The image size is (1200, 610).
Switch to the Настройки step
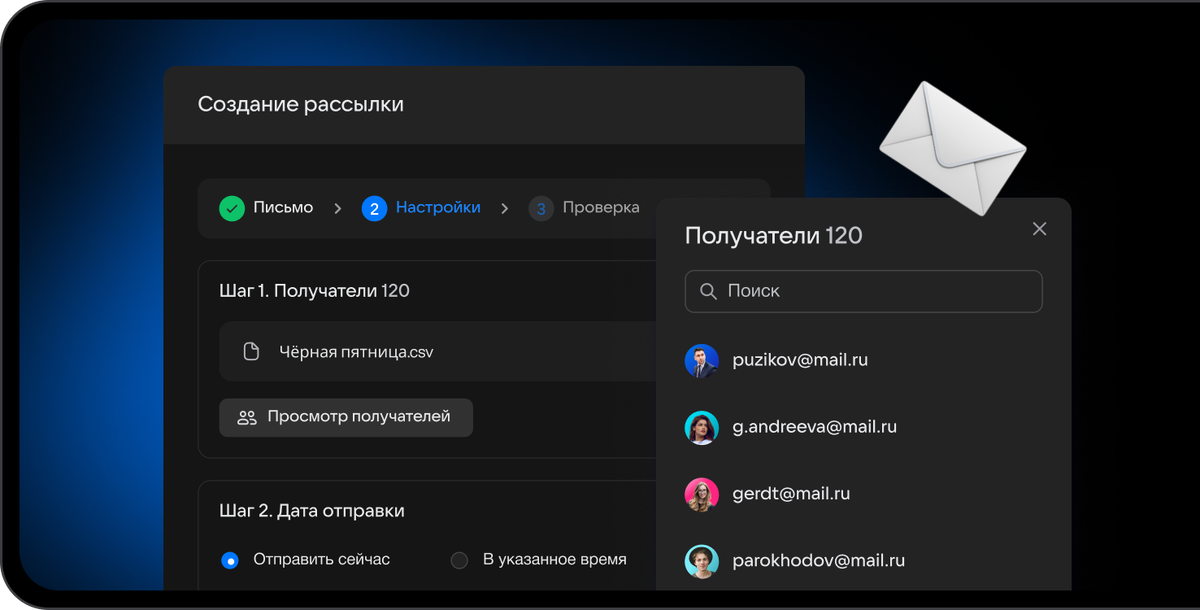coord(440,208)
